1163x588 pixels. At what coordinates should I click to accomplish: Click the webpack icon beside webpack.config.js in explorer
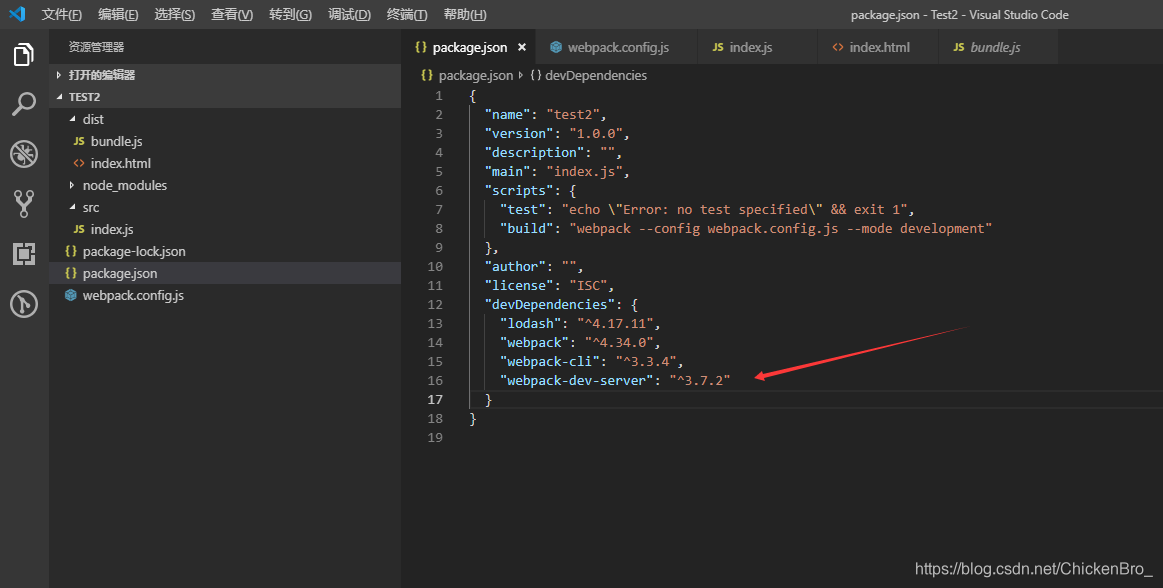pos(70,295)
